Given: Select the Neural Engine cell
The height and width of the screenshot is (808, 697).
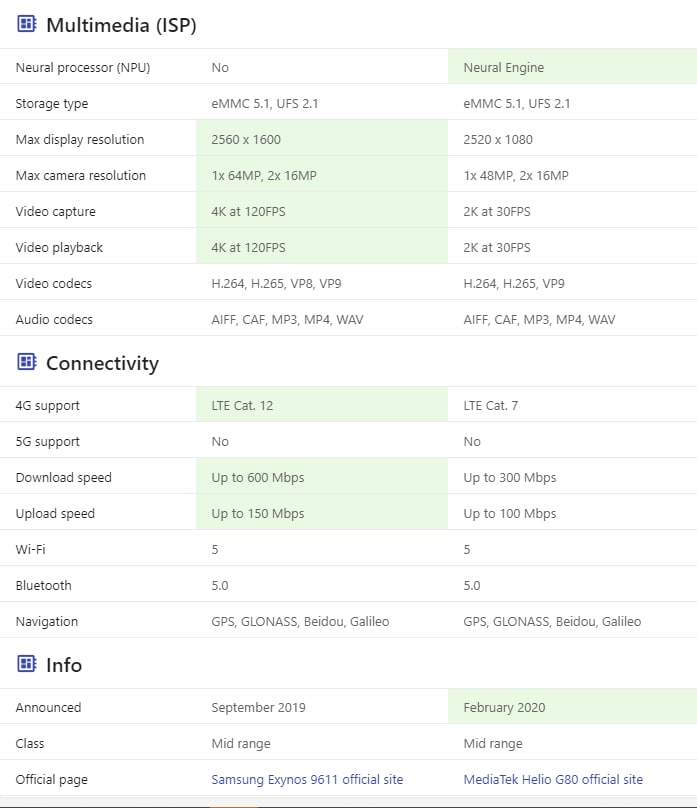Looking at the screenshot, I should (x=572, y=67).
